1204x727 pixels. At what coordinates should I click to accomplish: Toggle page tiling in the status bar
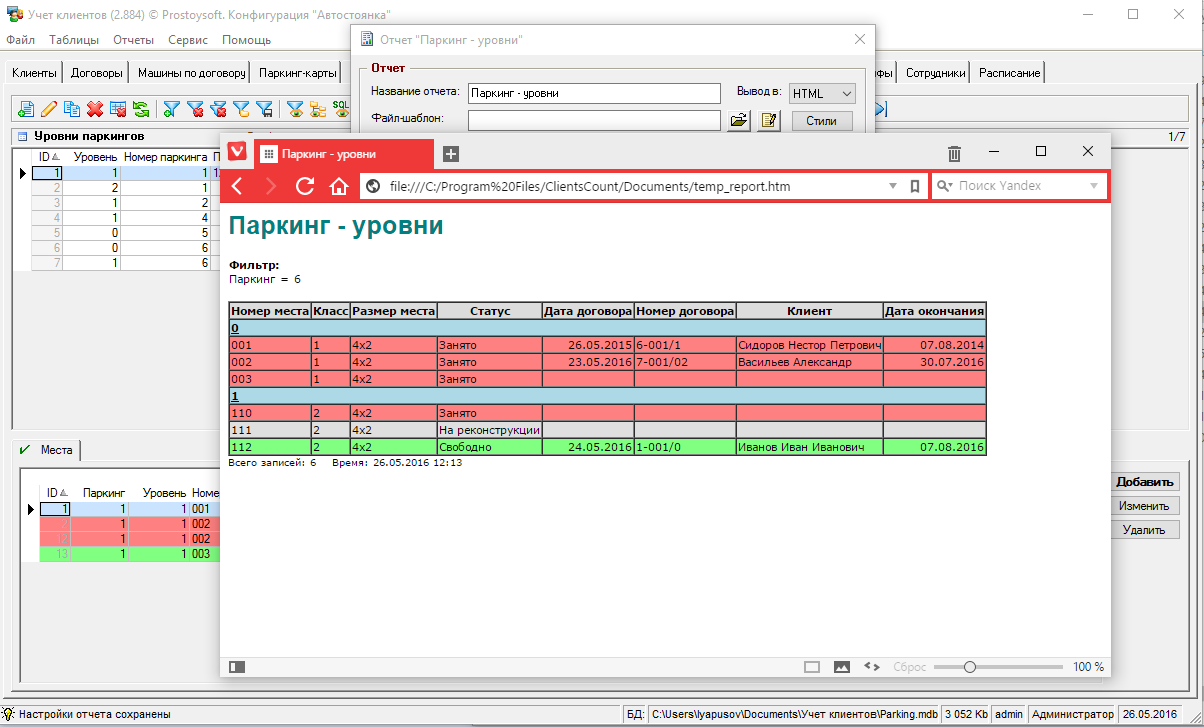pos(812,667)
